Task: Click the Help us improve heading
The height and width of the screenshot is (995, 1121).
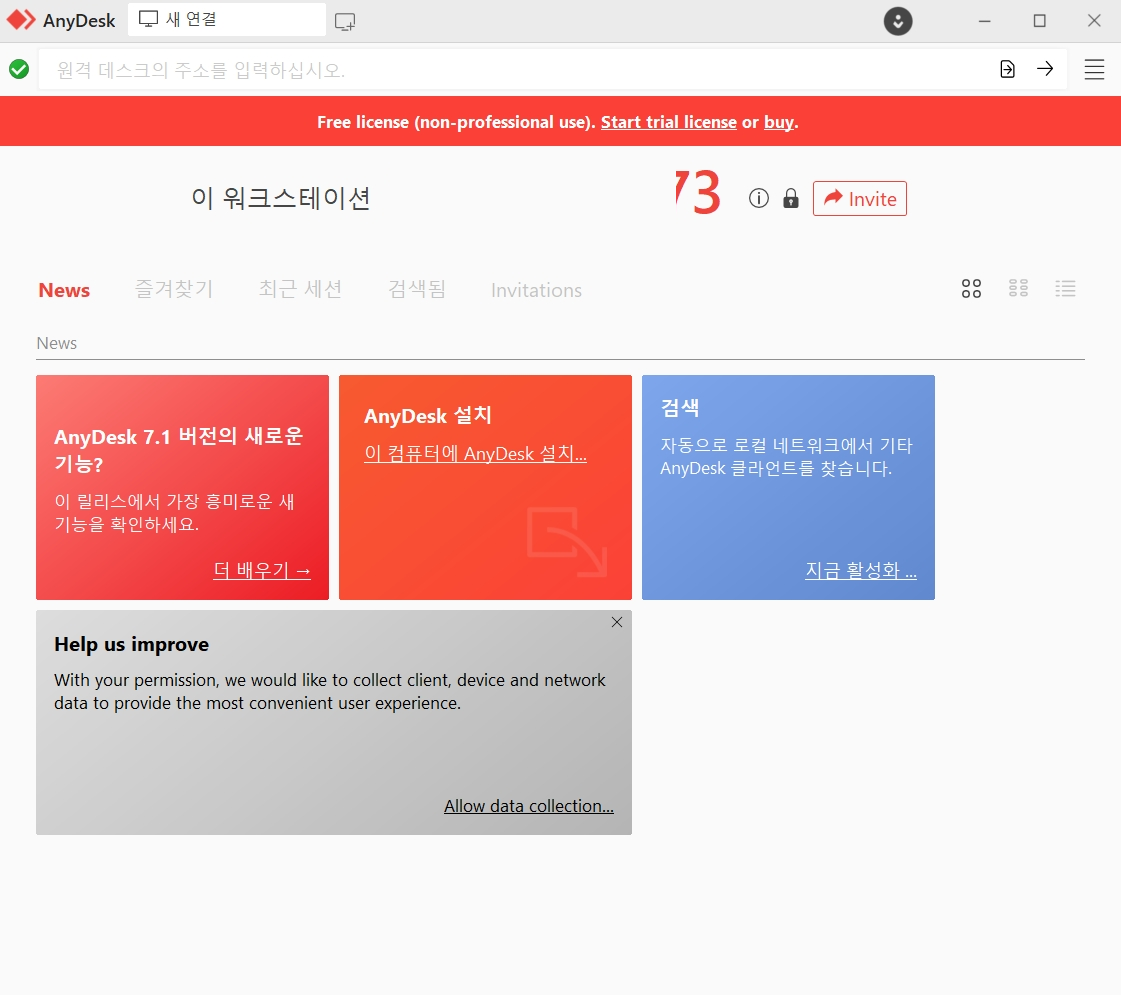Action: tap(132, 644)
